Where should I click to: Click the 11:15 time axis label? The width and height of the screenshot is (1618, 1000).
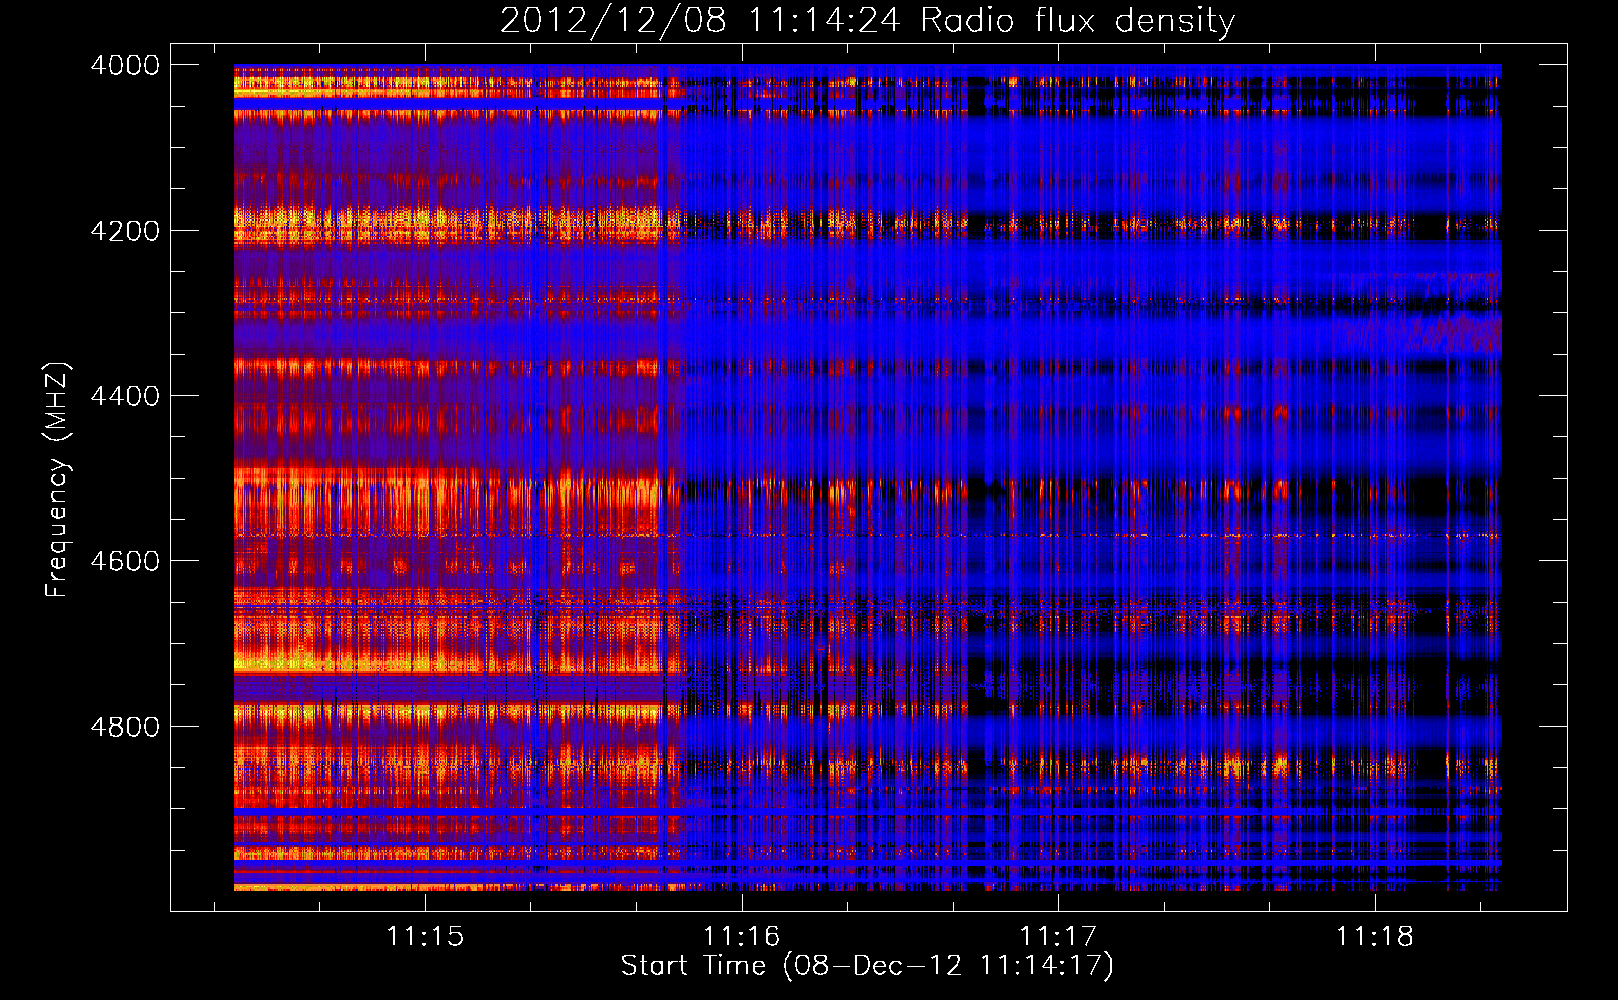coord(426,937)
